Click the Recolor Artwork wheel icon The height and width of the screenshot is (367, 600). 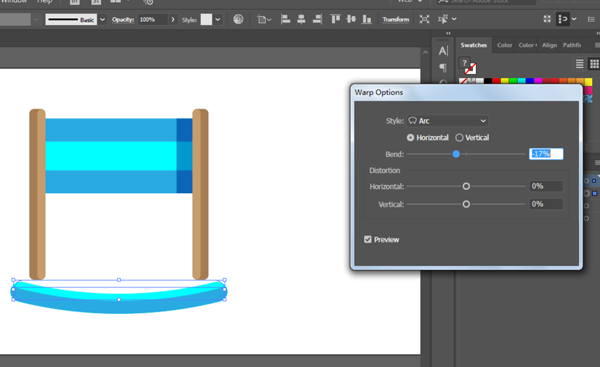pyautogui.click(x=238, y=19)
